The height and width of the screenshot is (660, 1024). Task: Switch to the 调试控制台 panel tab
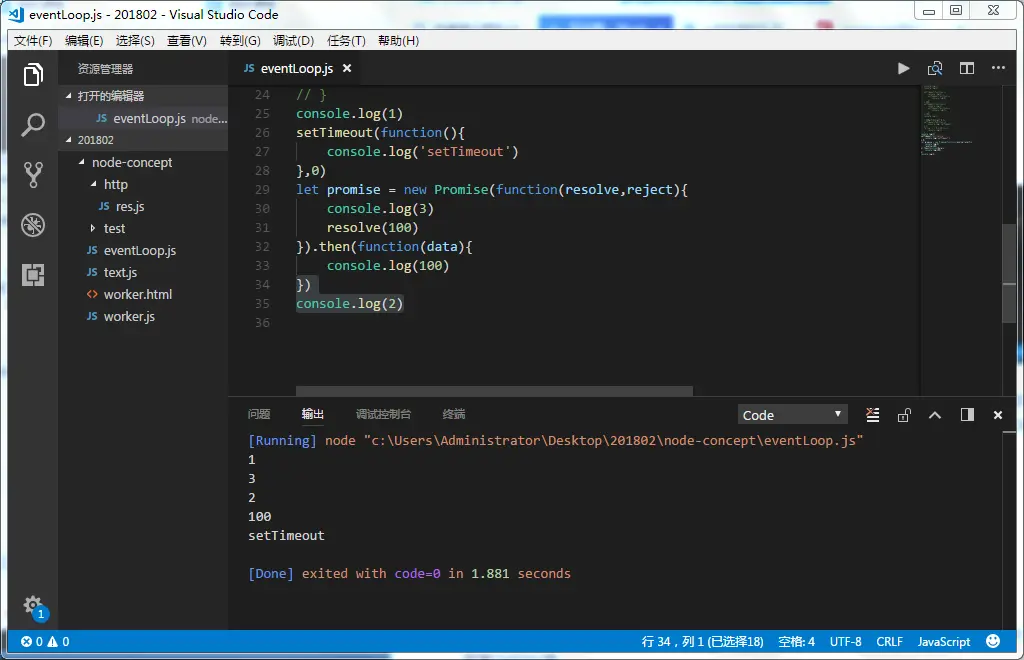point(383,414)
